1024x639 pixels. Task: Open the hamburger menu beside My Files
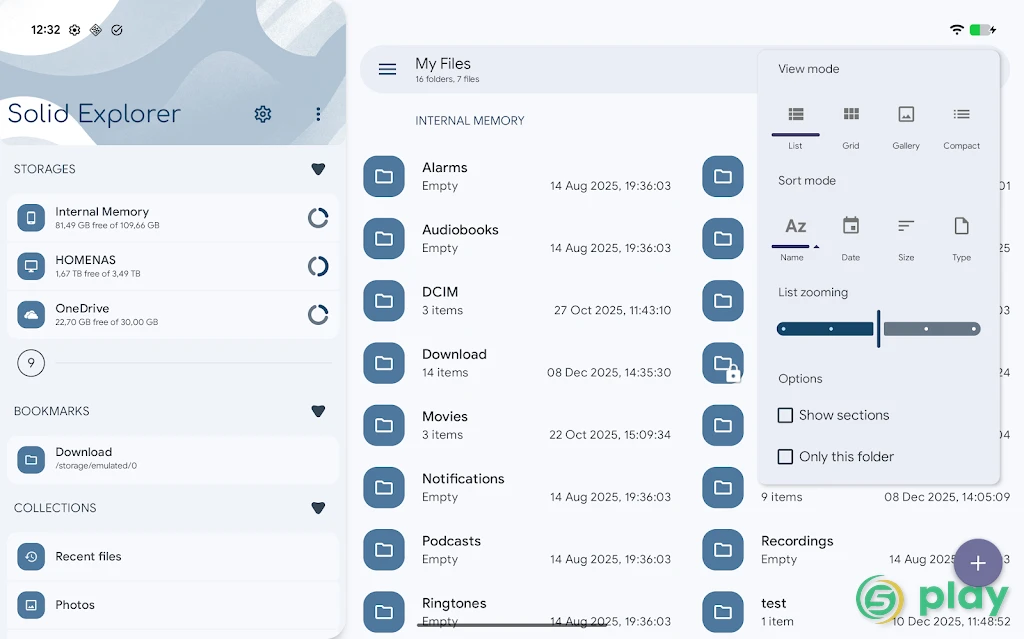[387, 69]
